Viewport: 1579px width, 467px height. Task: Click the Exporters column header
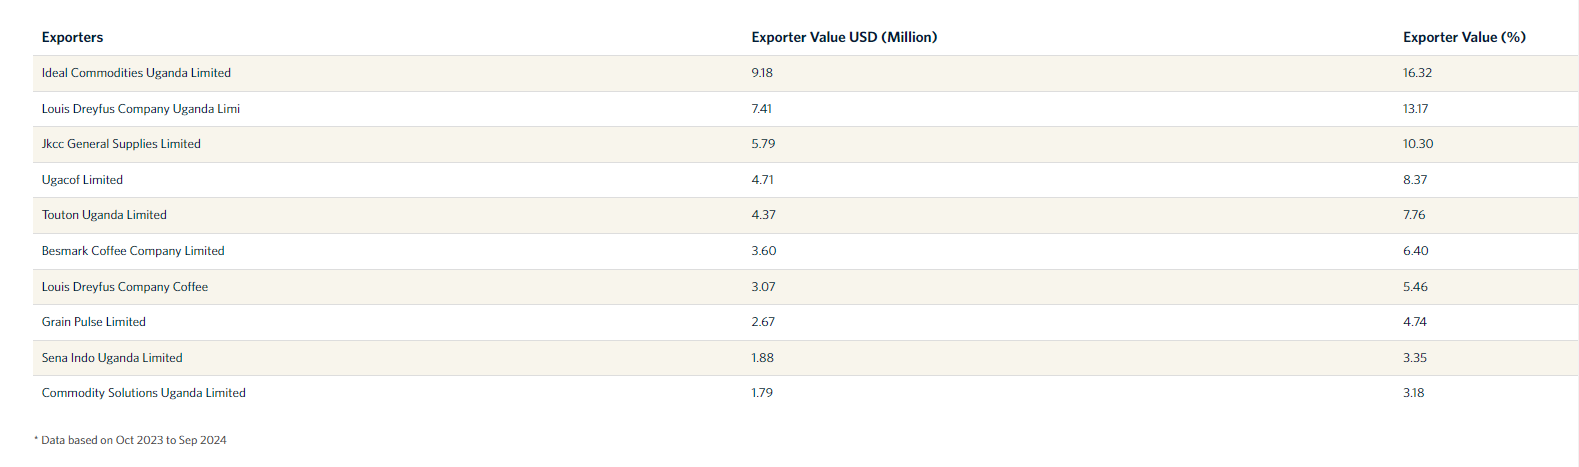(x=72, y=37)
